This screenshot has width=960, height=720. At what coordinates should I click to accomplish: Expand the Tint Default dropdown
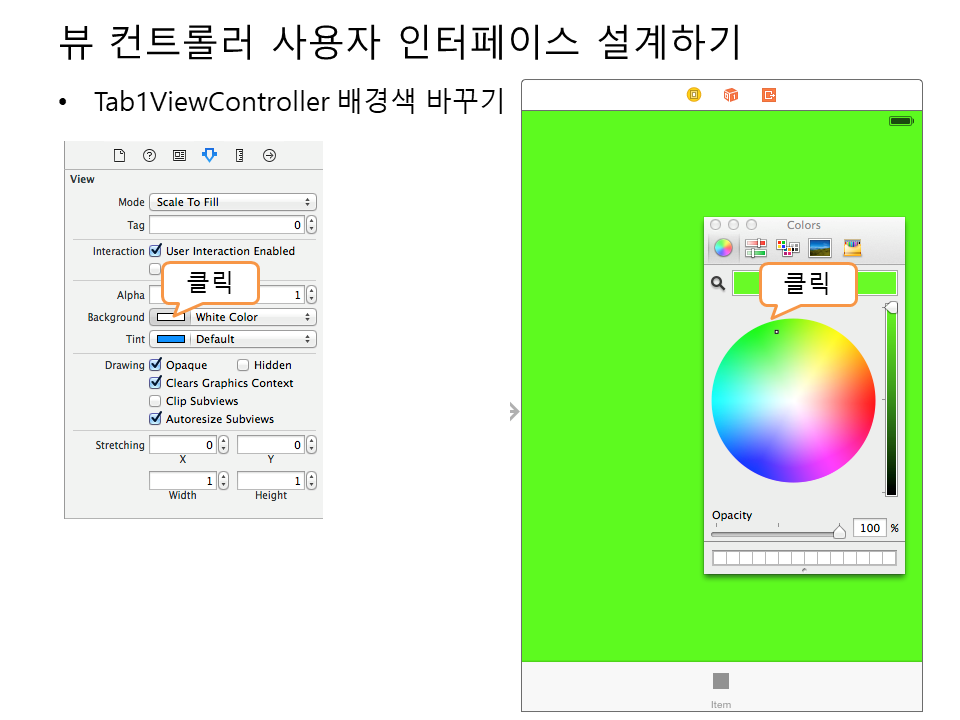click(253, 339)
